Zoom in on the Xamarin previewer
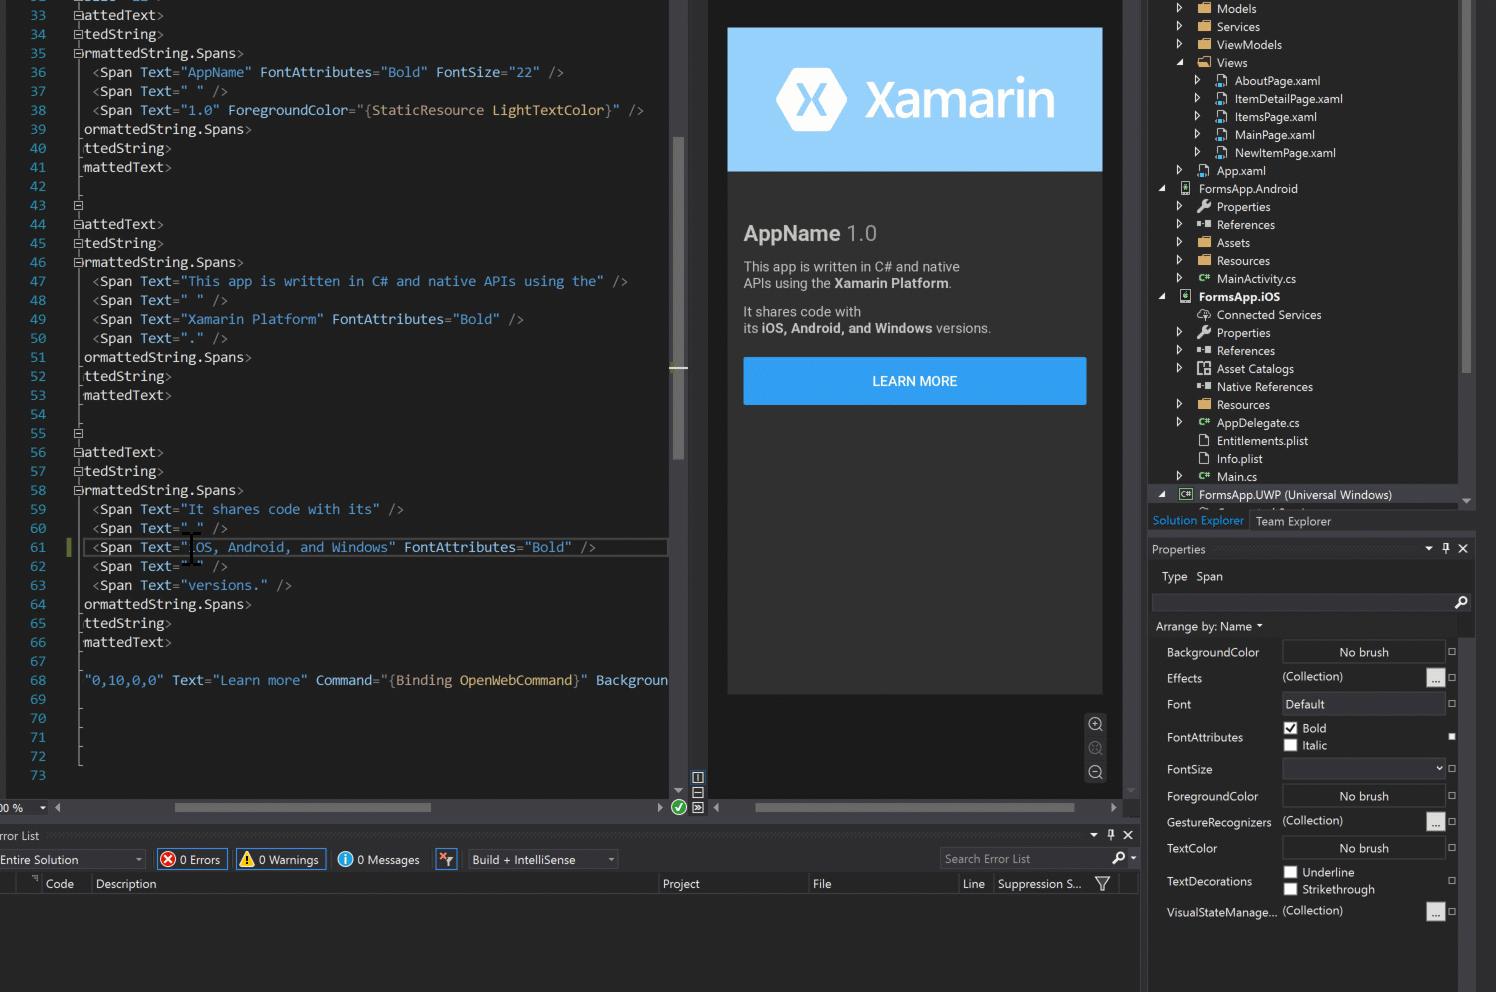 click(x=1095, y=723)
